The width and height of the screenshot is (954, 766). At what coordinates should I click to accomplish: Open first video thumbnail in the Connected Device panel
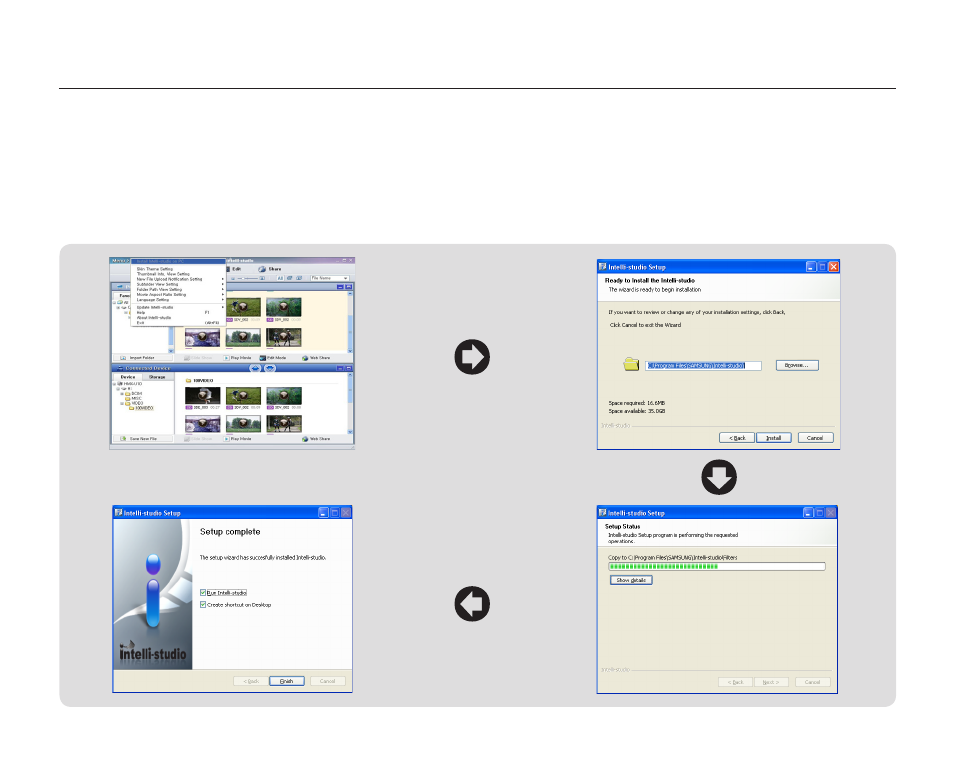pyautogui.click(x=203, y=395)
